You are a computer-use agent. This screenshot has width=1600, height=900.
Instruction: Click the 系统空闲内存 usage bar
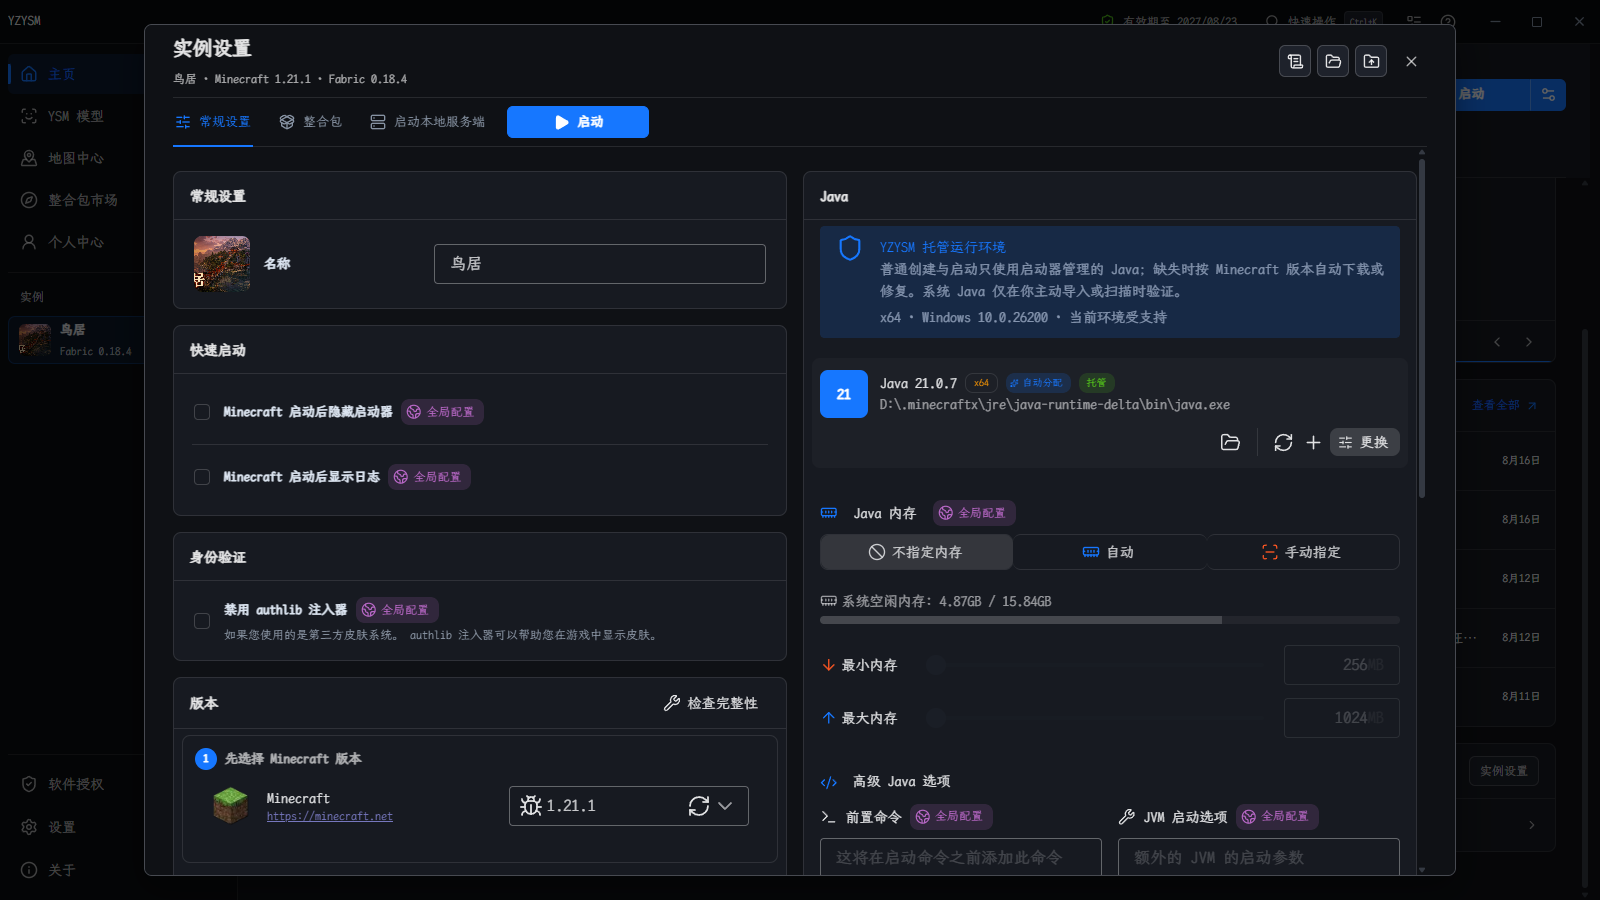click(1110, 620)
